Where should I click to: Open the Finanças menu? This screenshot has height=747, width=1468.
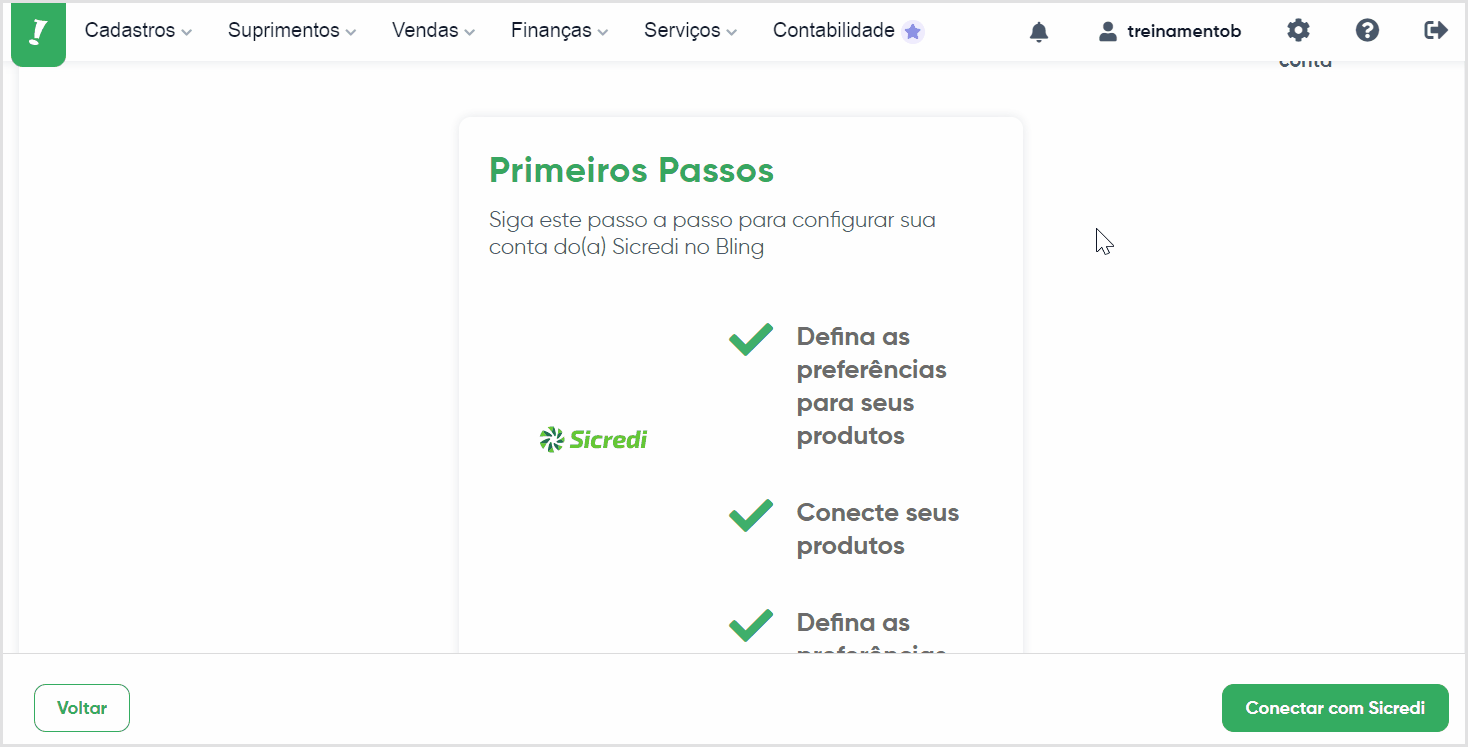(560, 31)
